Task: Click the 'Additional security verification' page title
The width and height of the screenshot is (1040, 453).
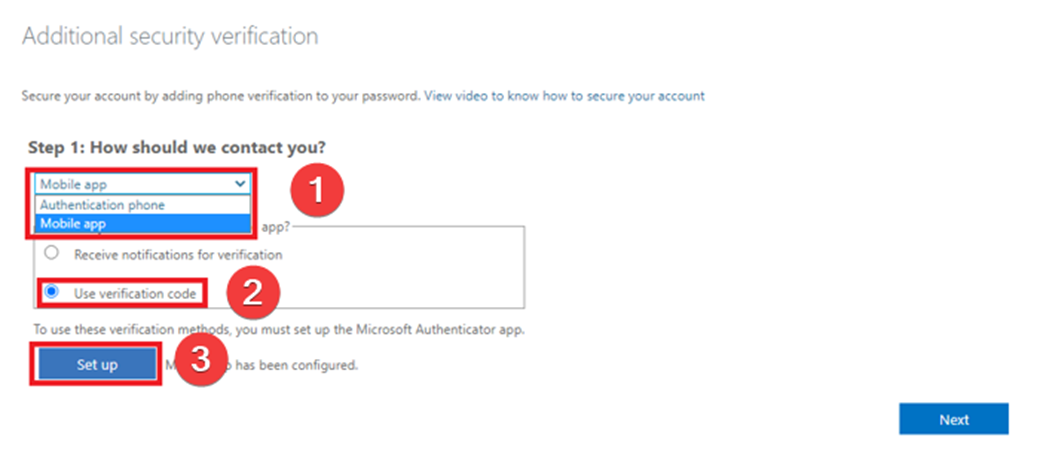Action: pos(170,37)
